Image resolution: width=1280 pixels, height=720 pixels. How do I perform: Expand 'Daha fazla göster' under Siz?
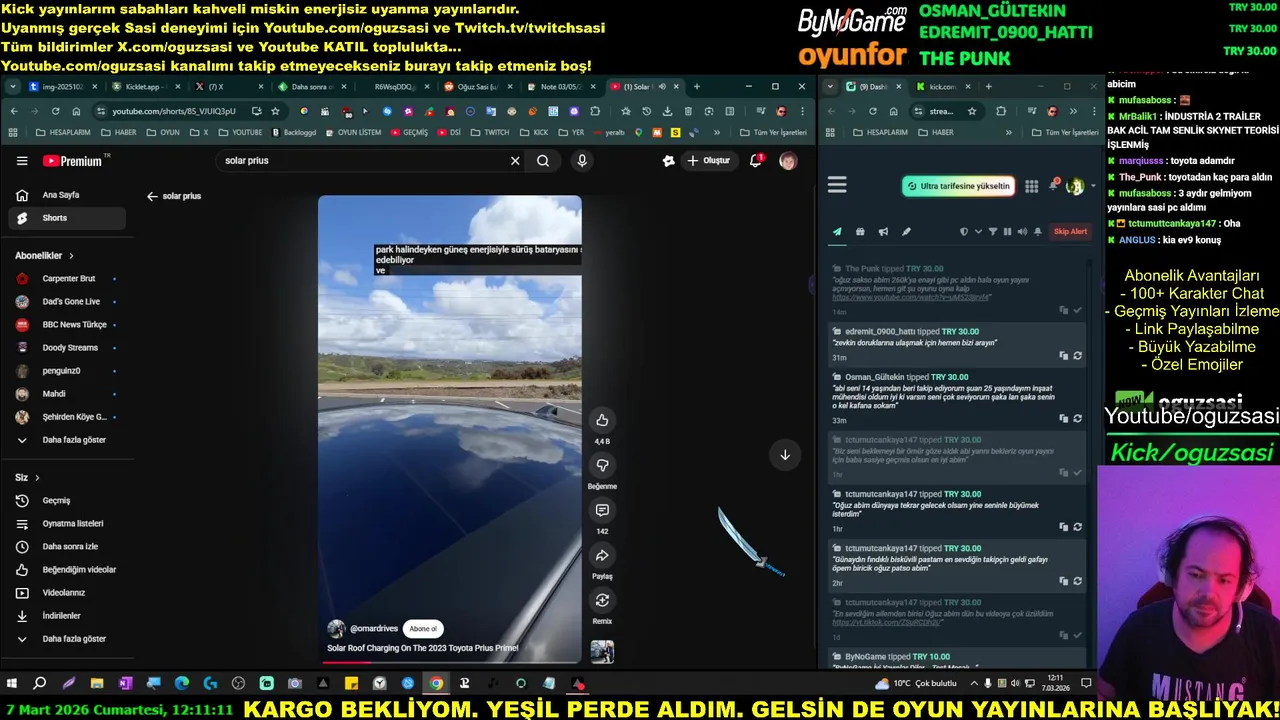[x=68, y=639]
